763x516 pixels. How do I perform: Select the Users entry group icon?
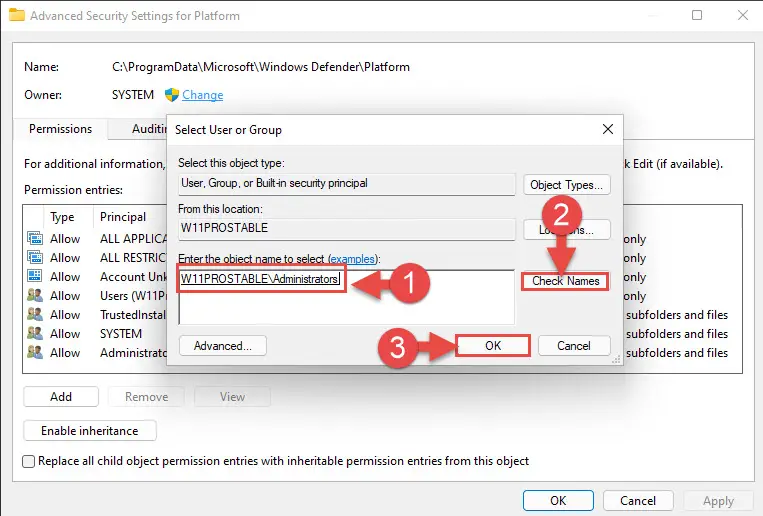click(x=35, y=295)
